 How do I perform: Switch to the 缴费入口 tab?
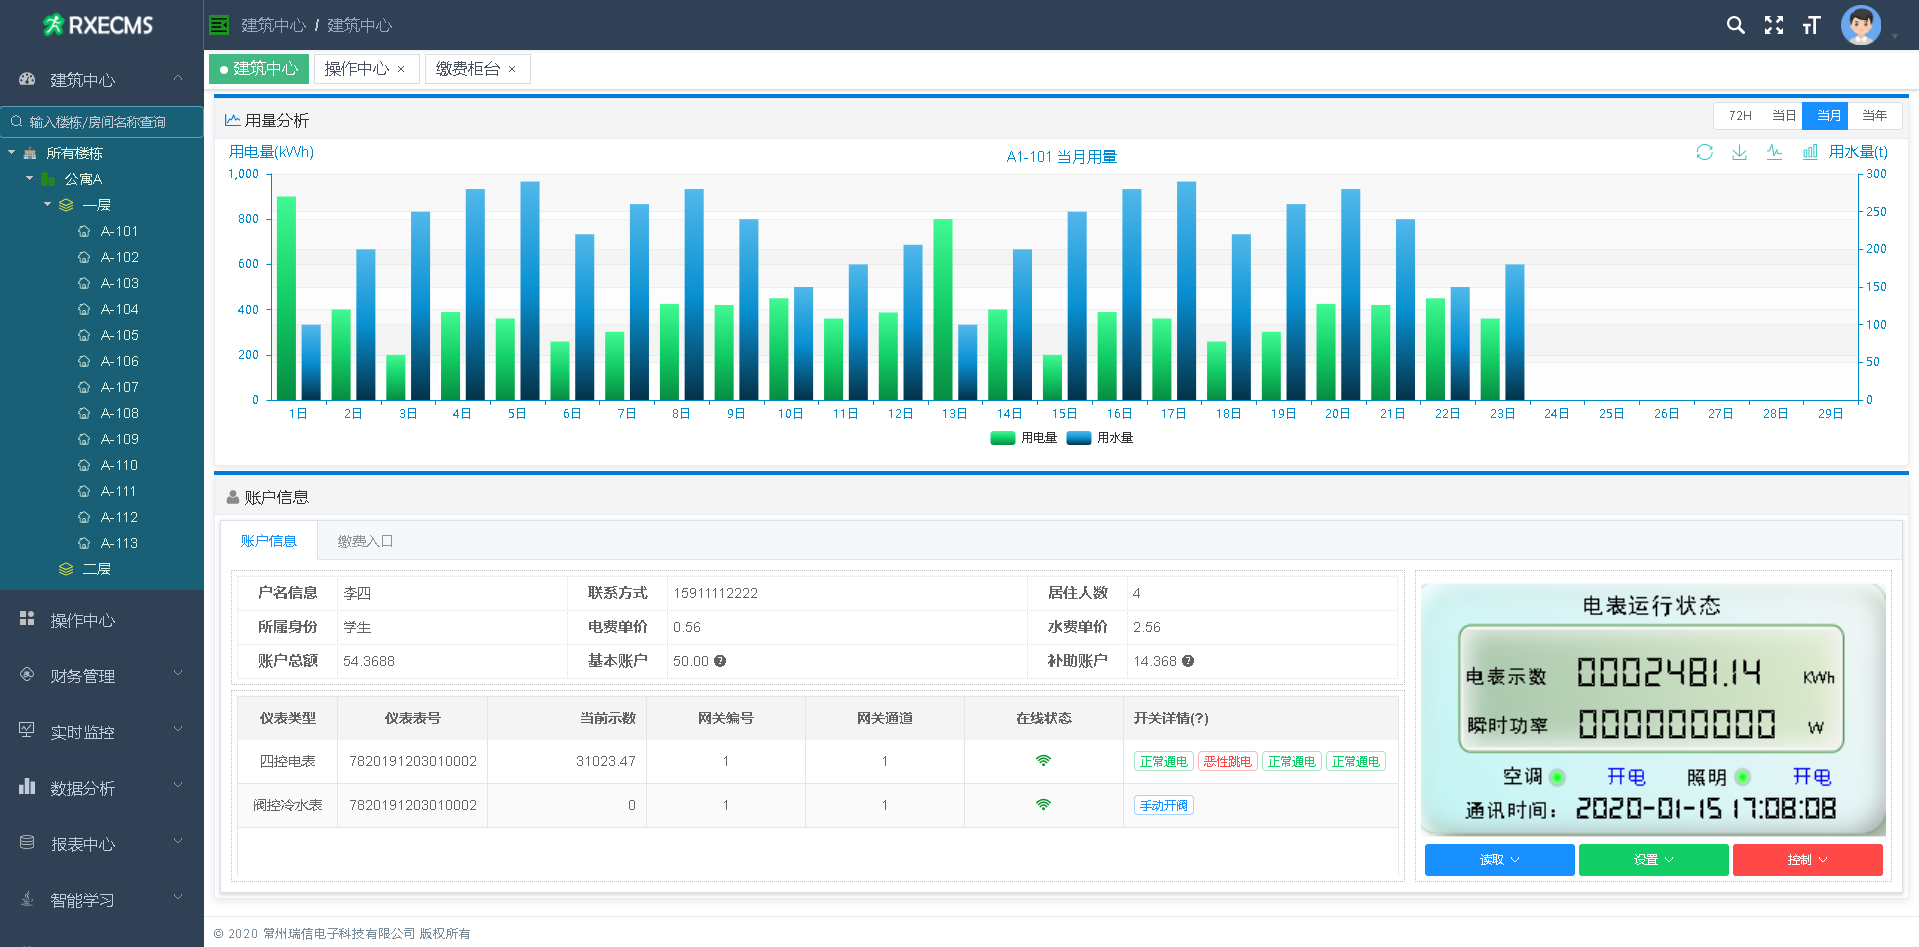pos(364,541)
